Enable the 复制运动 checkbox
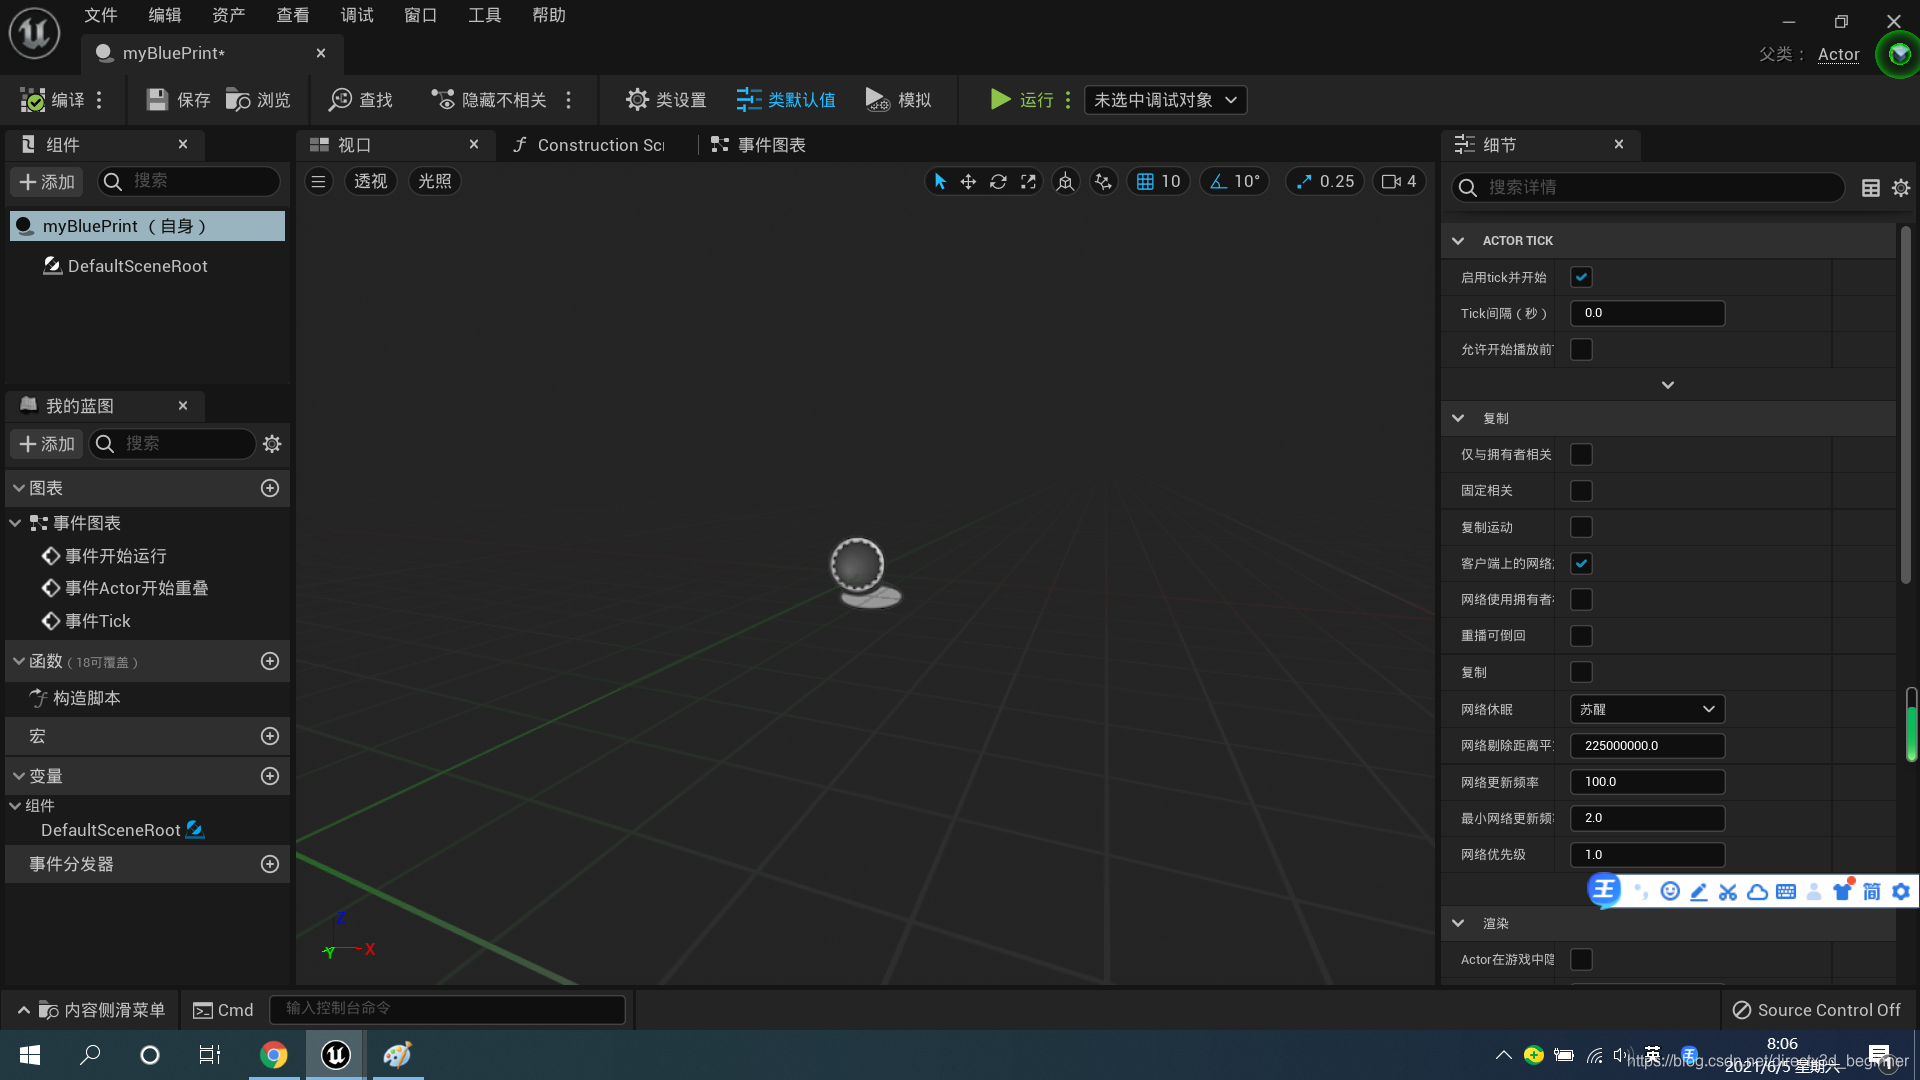Viewport: 1920px width, 1080px height. (x=1581, y=527)
